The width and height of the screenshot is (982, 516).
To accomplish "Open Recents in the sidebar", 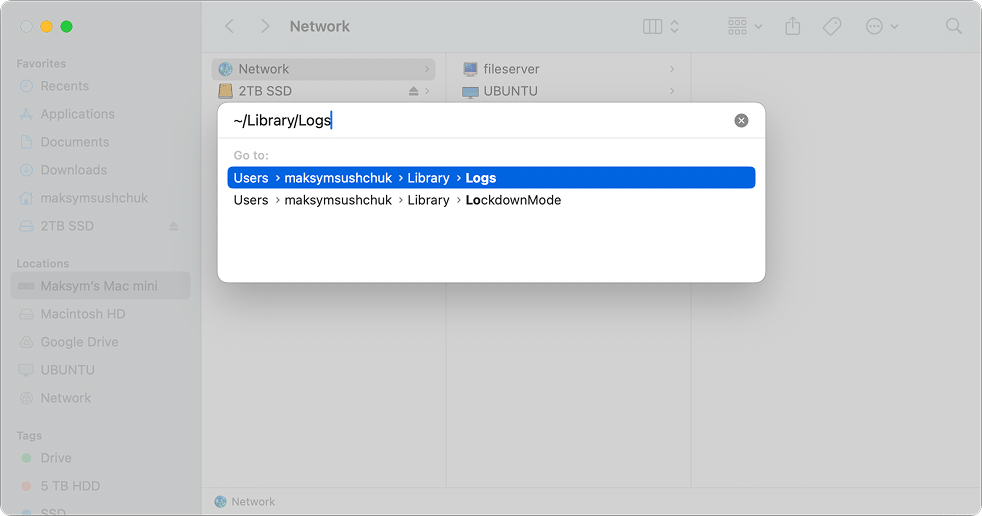I will pyautogui.click(x=65, y=86).
